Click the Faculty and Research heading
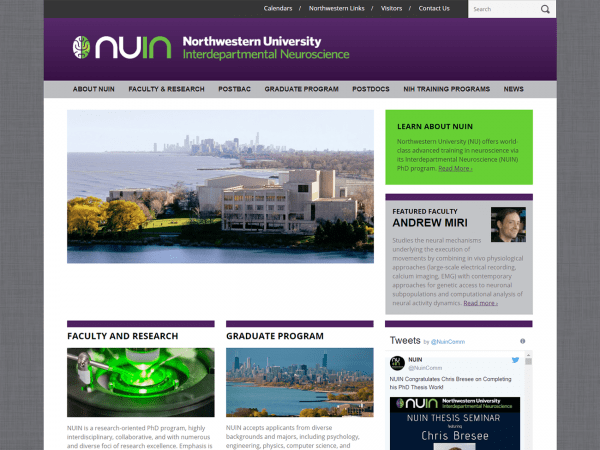This screenshot has height=450, width=600. (122, 336)
